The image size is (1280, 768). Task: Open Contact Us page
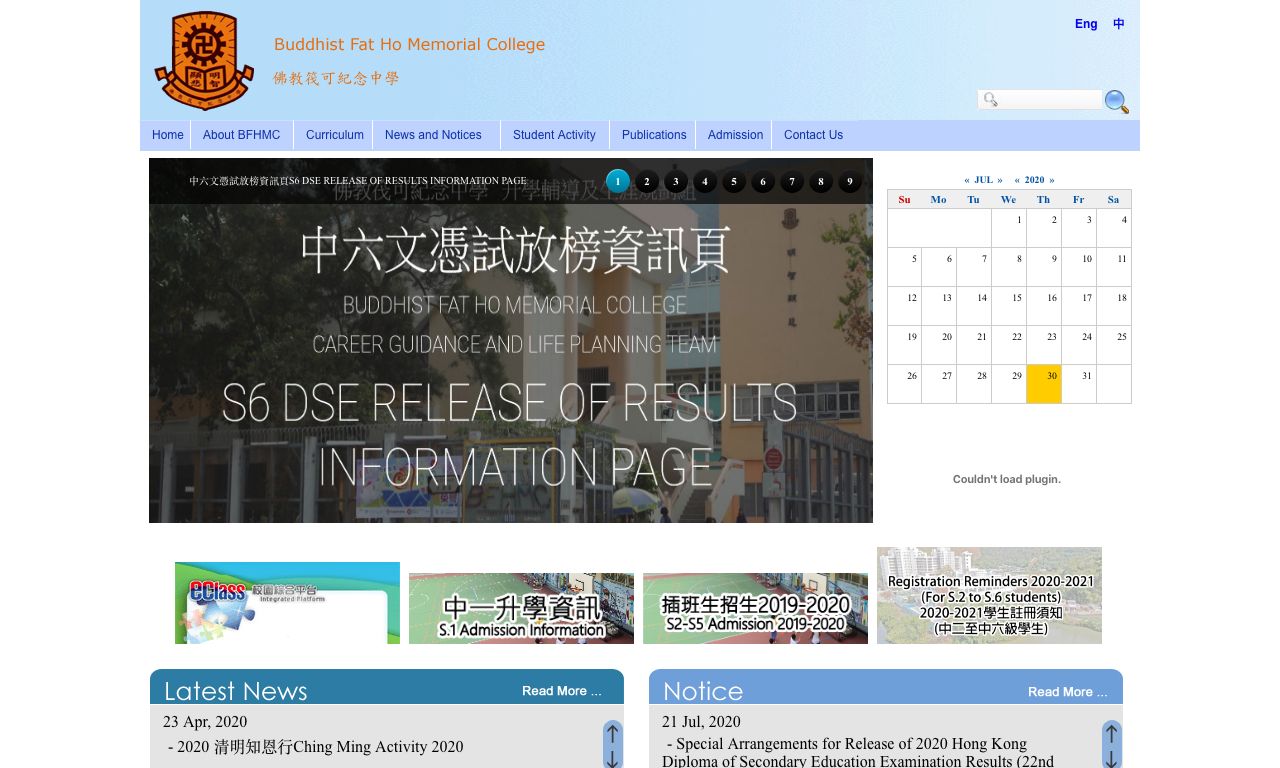(x=813, y=135)
